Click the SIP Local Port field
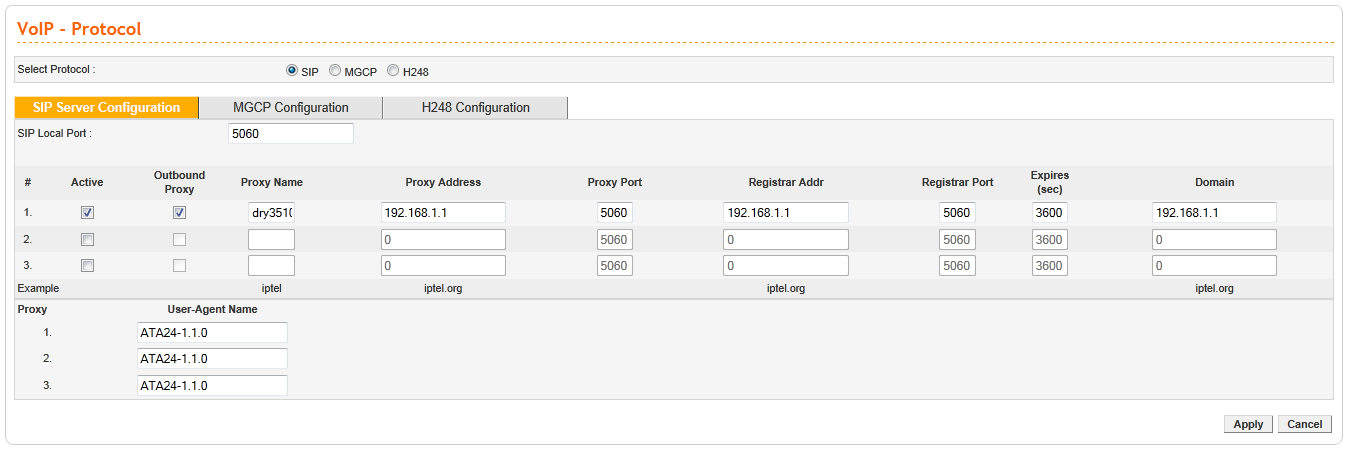 point(291,134)
